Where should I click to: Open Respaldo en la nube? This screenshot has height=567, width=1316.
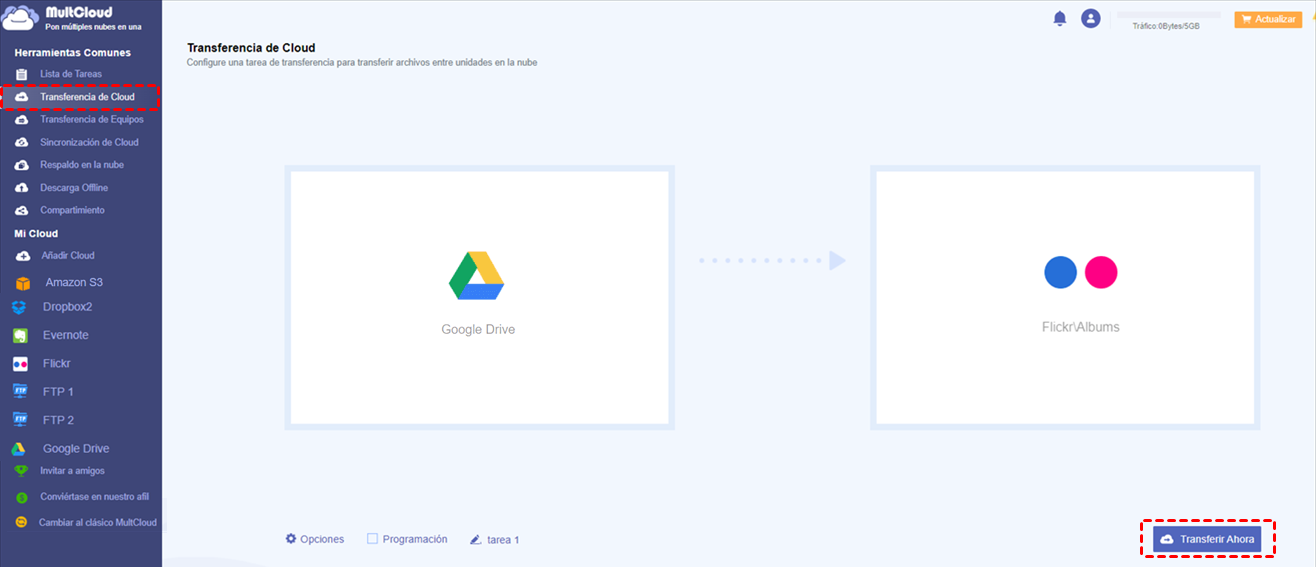tap(80, 164)
